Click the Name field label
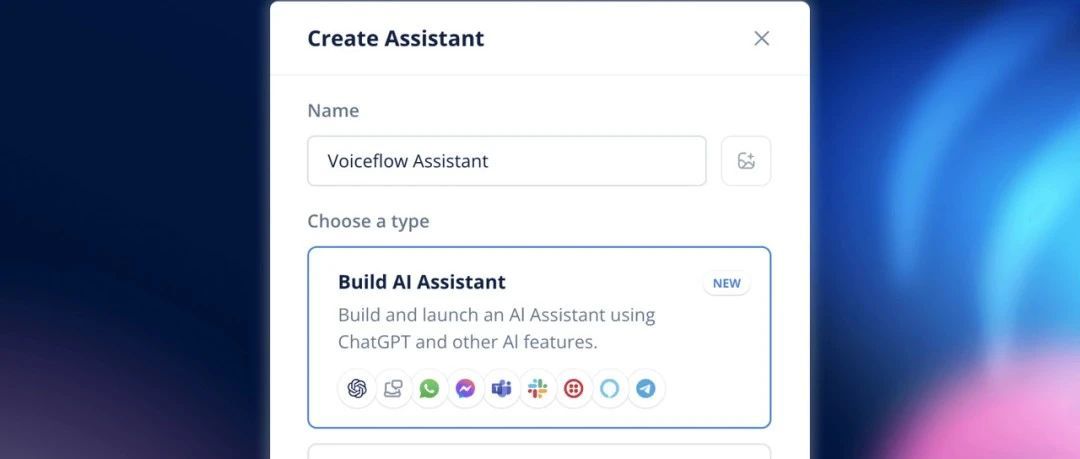 (333, 111)
